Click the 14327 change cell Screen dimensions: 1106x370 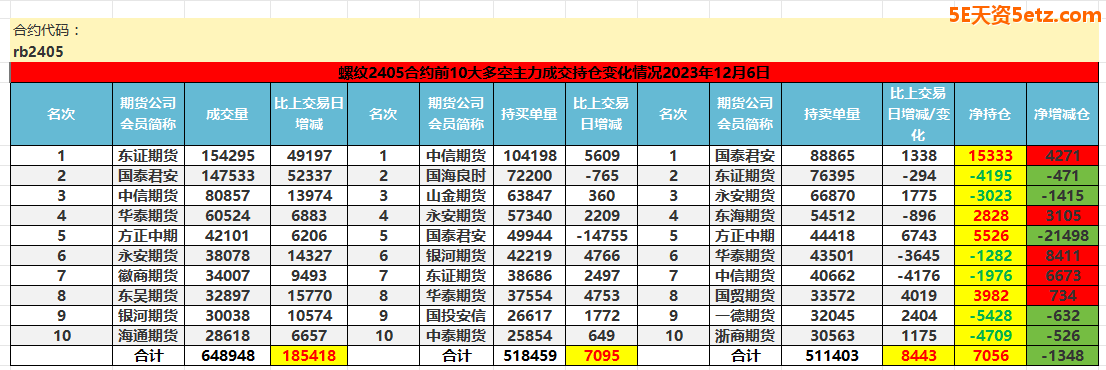coord(310,256)
